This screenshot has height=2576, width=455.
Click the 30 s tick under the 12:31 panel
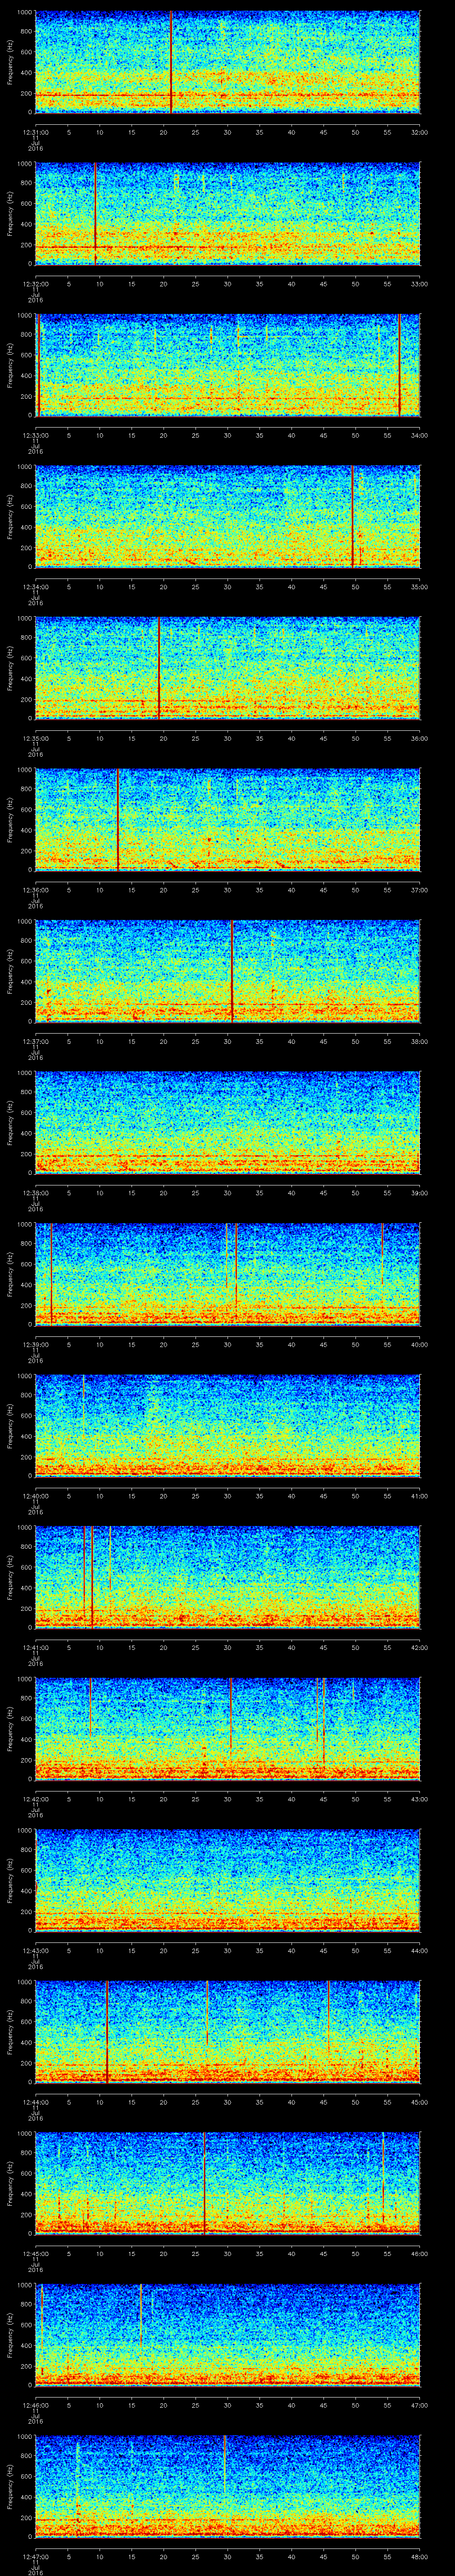pos(227,131)
